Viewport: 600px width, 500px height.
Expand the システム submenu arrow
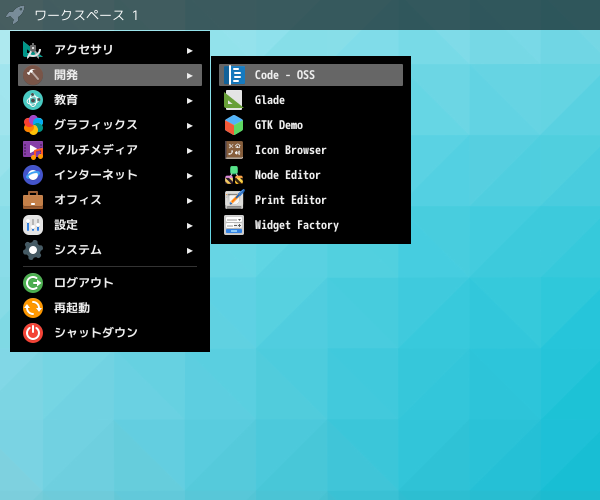189,251
